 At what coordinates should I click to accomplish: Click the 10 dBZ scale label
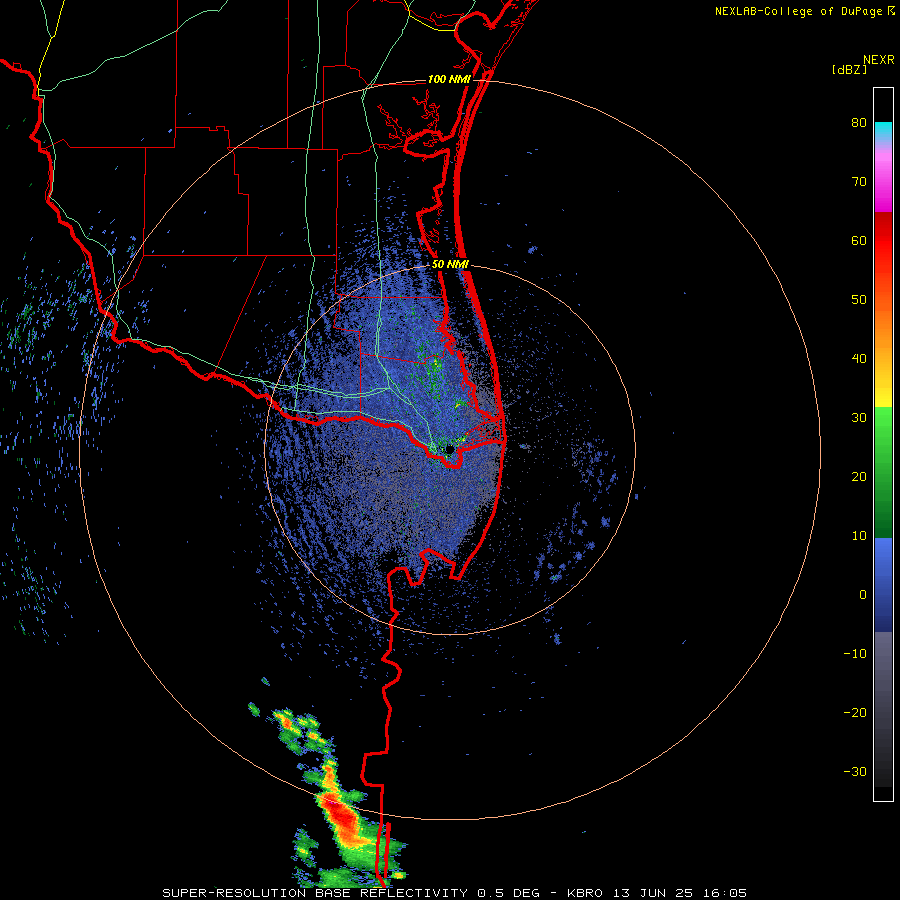pos(859,536)
